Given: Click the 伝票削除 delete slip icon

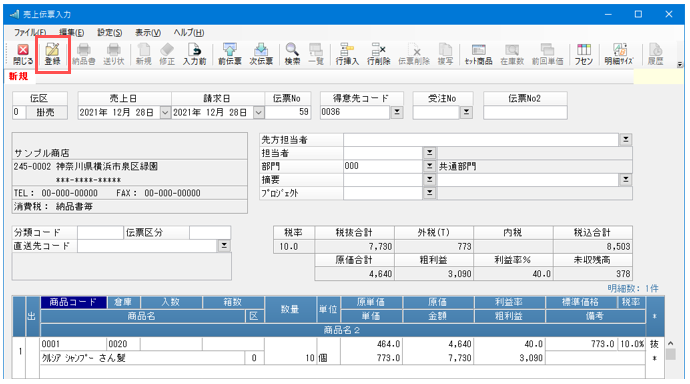Looking at the screenshot, I should click(x=414, y=55).
